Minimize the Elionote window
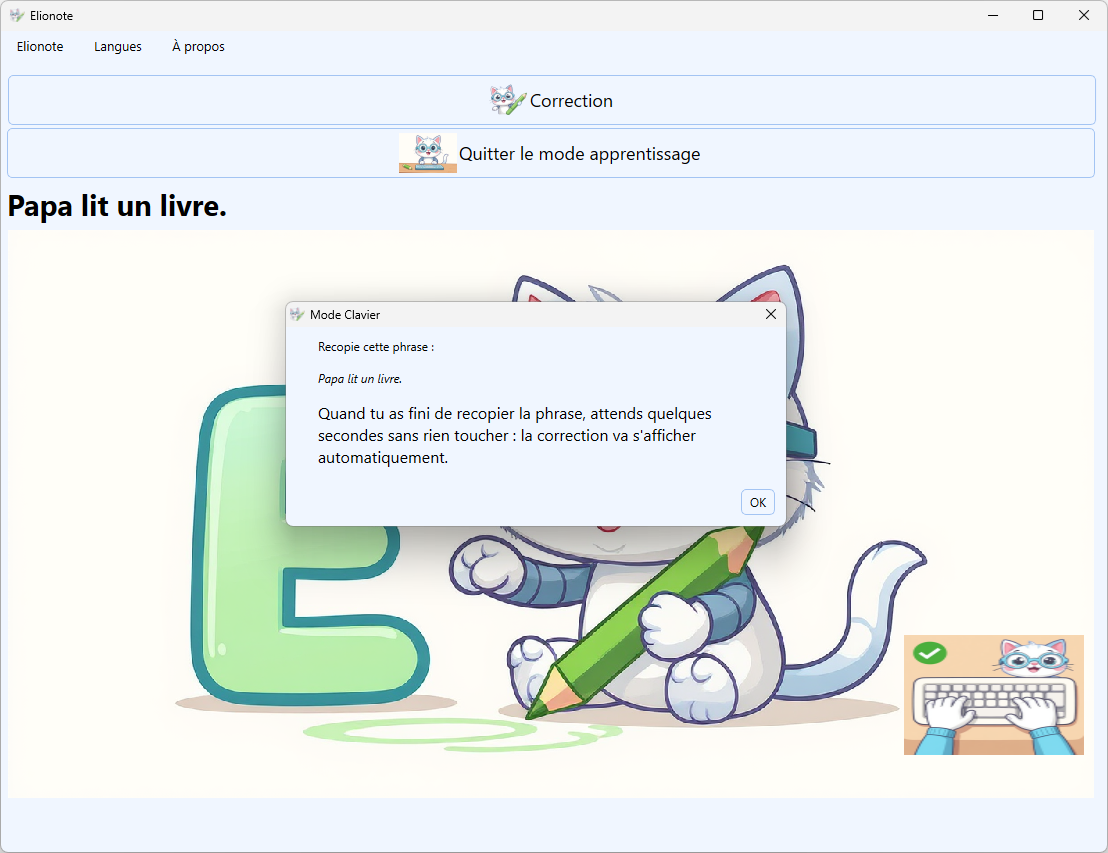This screenshot has height=853, width=1108. [993, 15]
